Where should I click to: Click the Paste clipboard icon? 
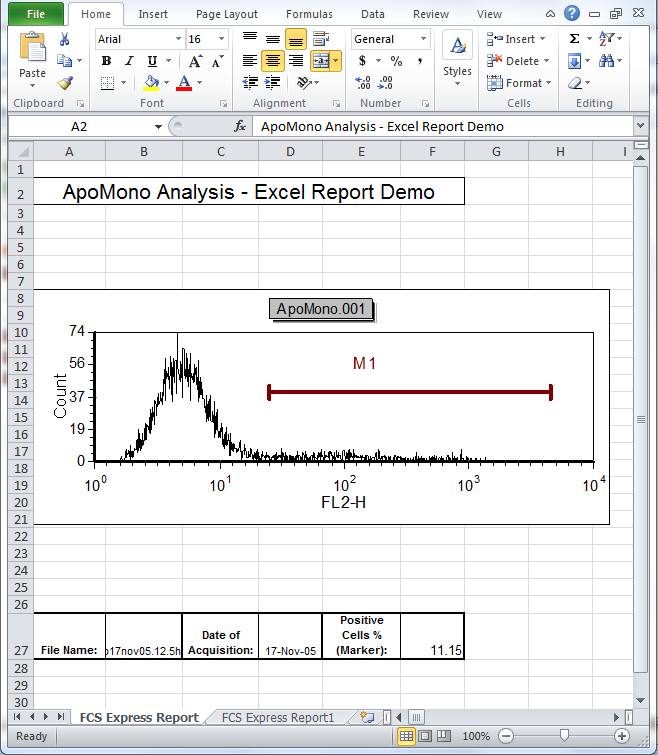(x=32, y=48)
